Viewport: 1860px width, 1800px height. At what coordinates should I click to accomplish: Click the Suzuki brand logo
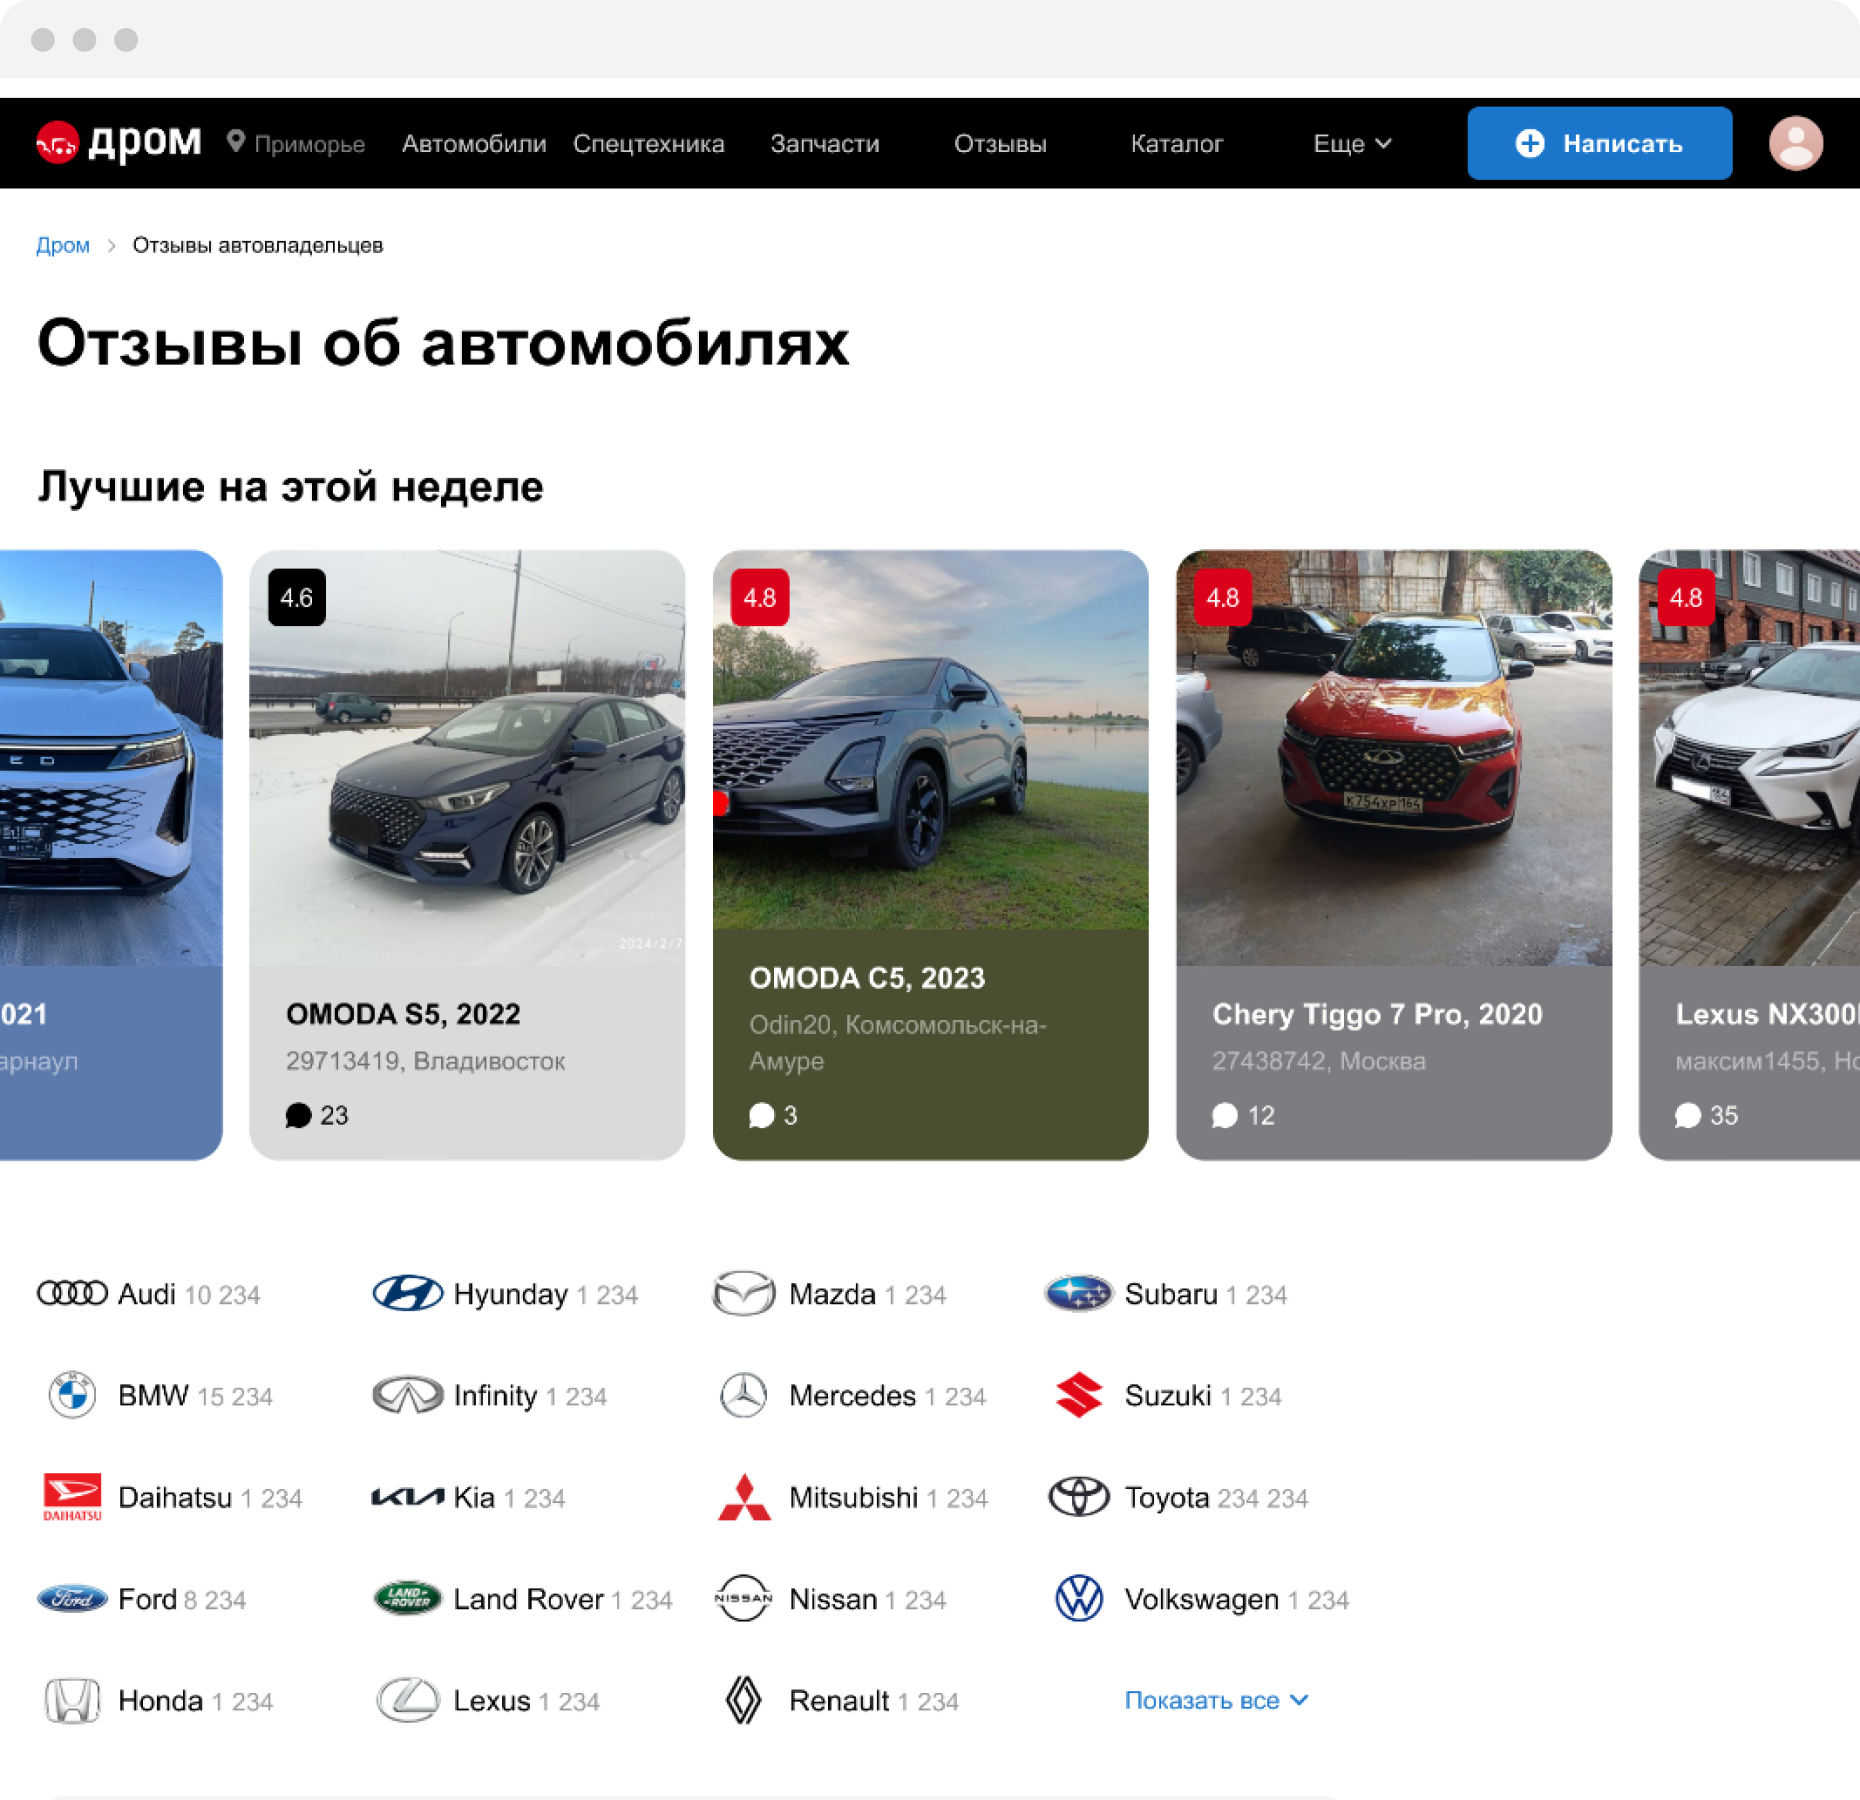[1079, 1395]
